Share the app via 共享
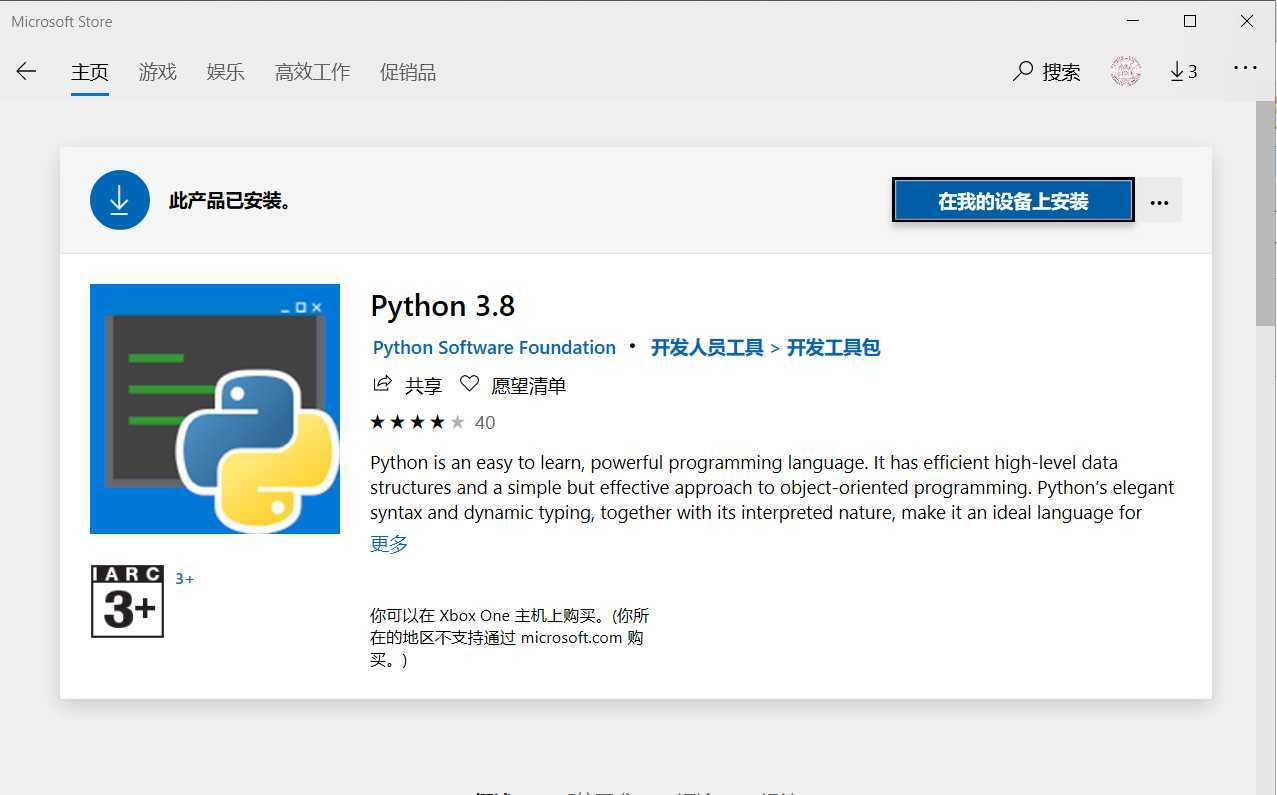This screenshot has height=795, width=1277. [x=407, y=385]
